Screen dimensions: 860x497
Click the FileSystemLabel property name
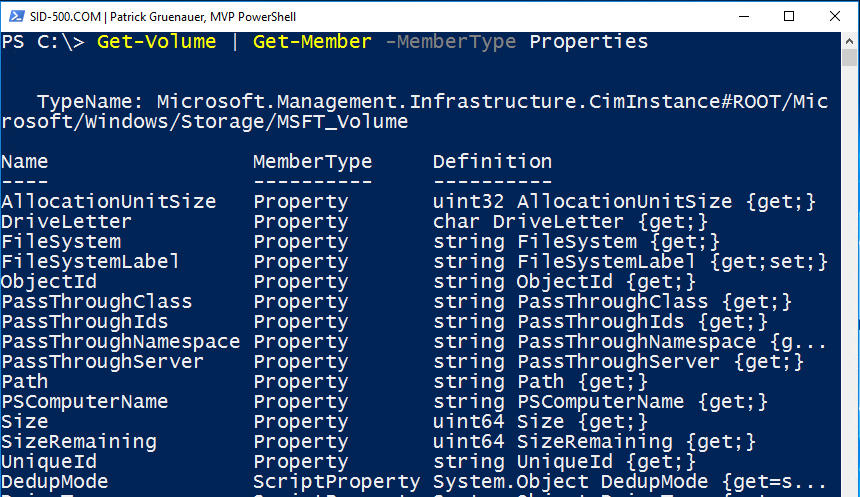click(90, 261)
